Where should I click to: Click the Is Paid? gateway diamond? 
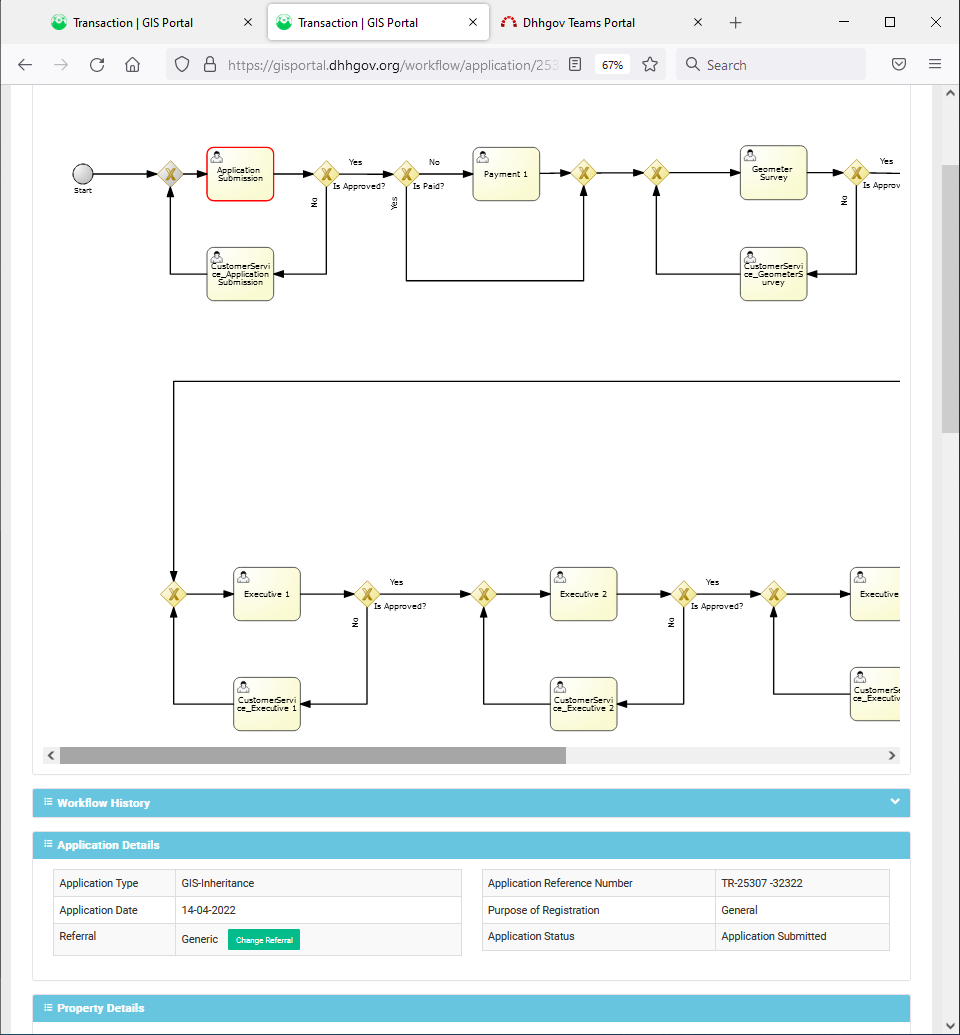point(406,174)
